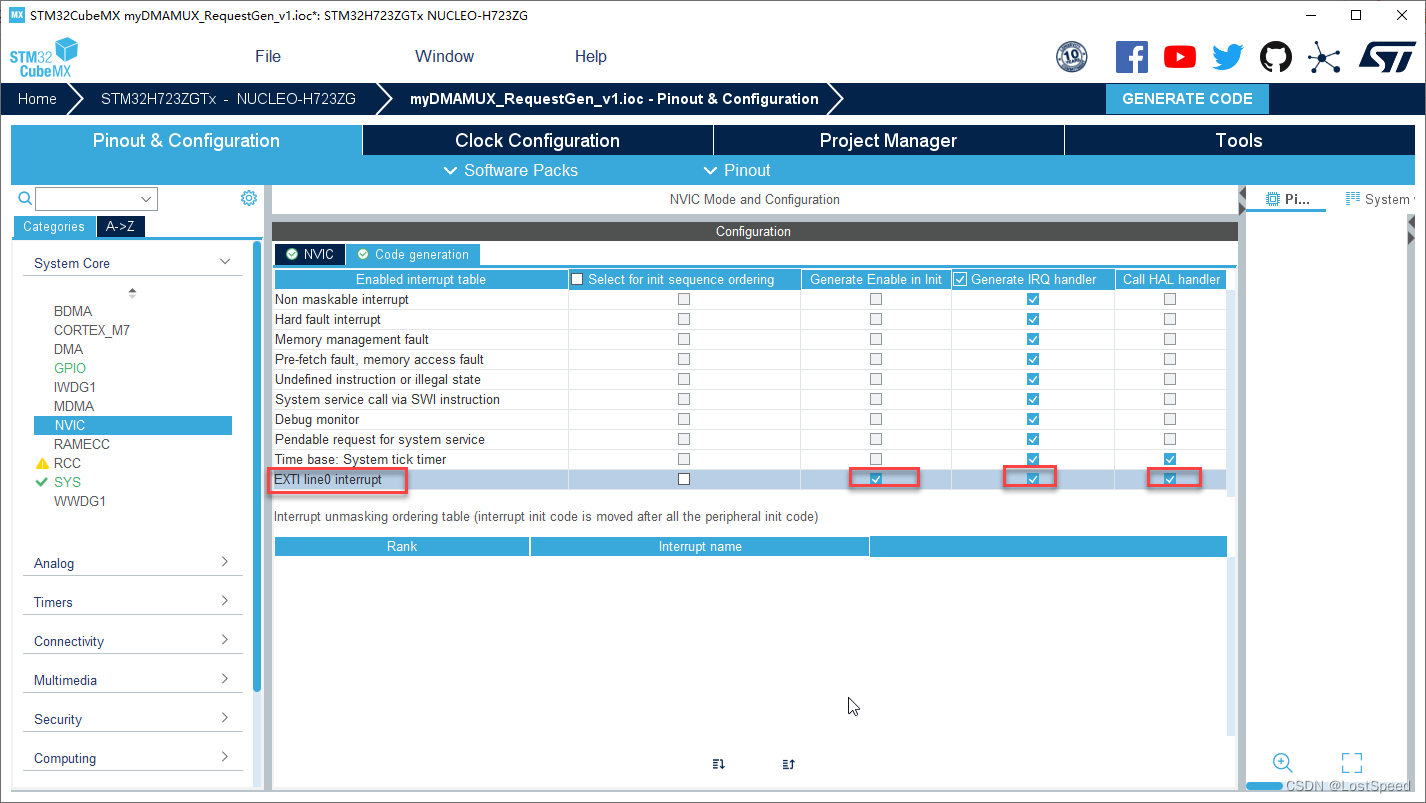Select the Code generation tab
Screen dimensions: 1426x803
point(413,254)
